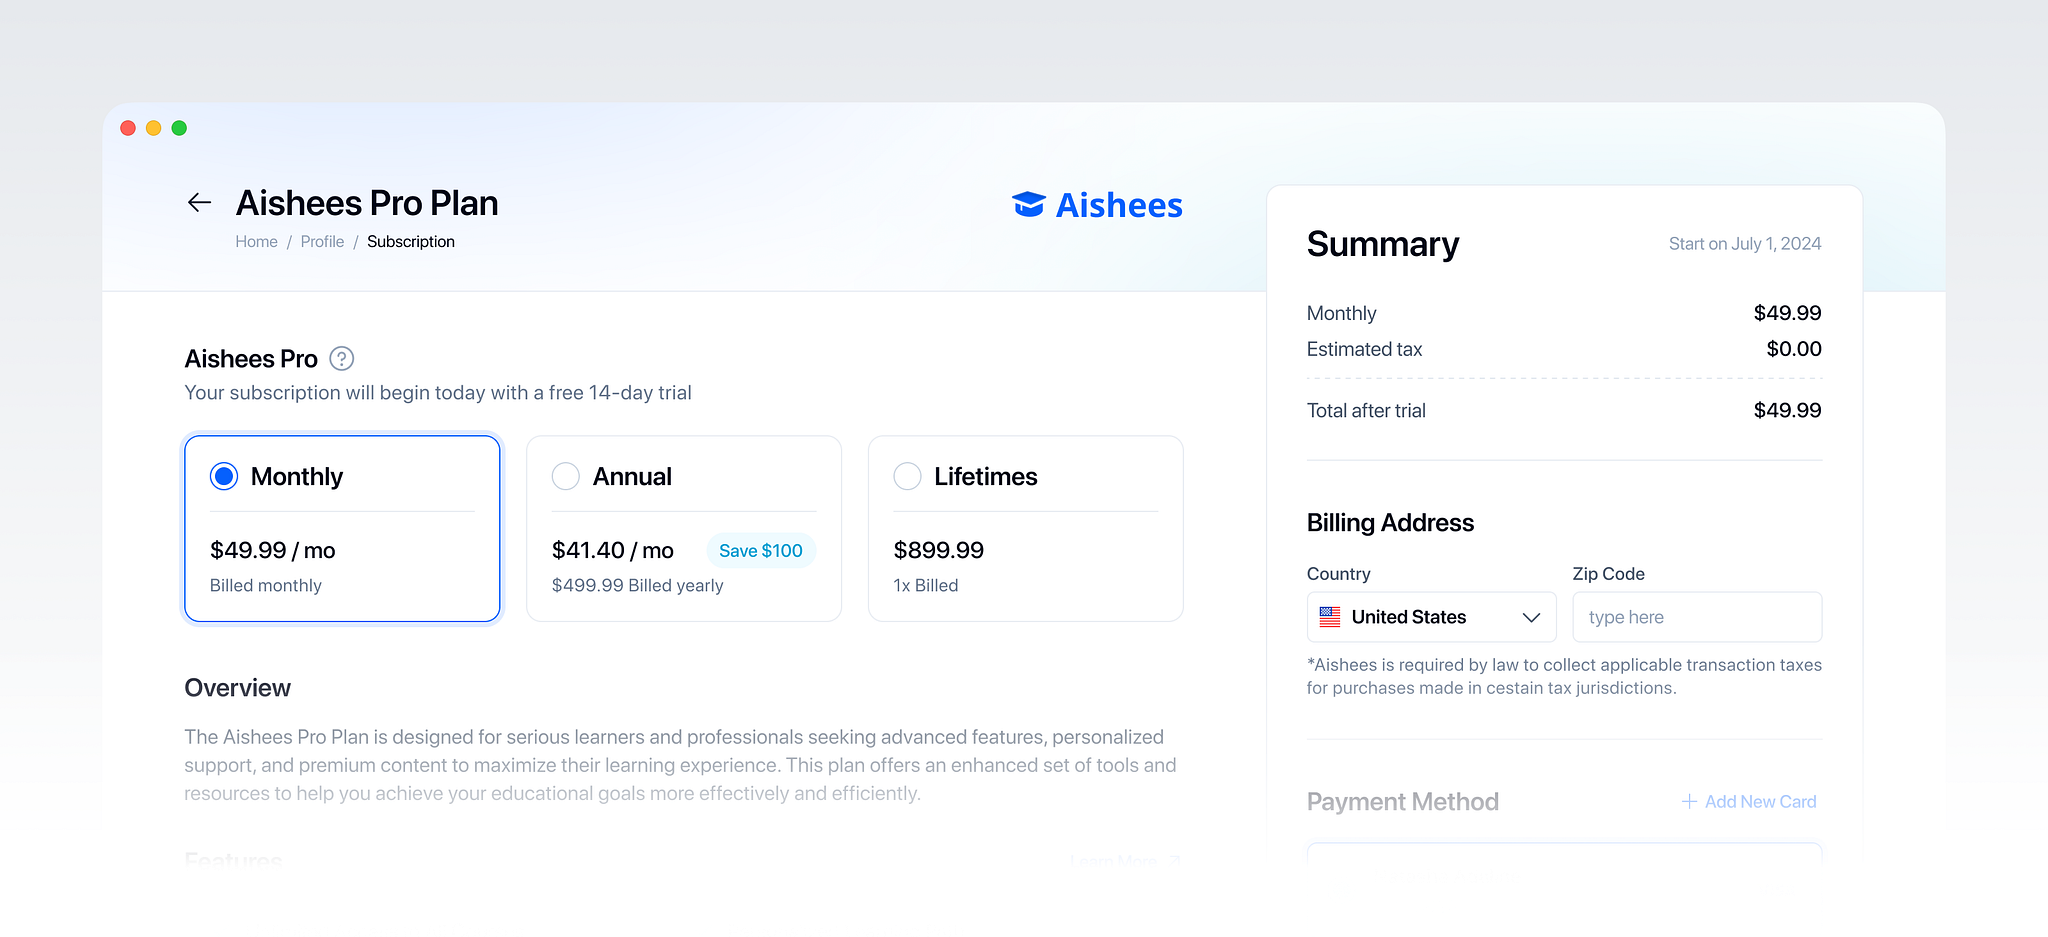
Task: Click the United States flag icon
Action: (x=1330, y=617)
